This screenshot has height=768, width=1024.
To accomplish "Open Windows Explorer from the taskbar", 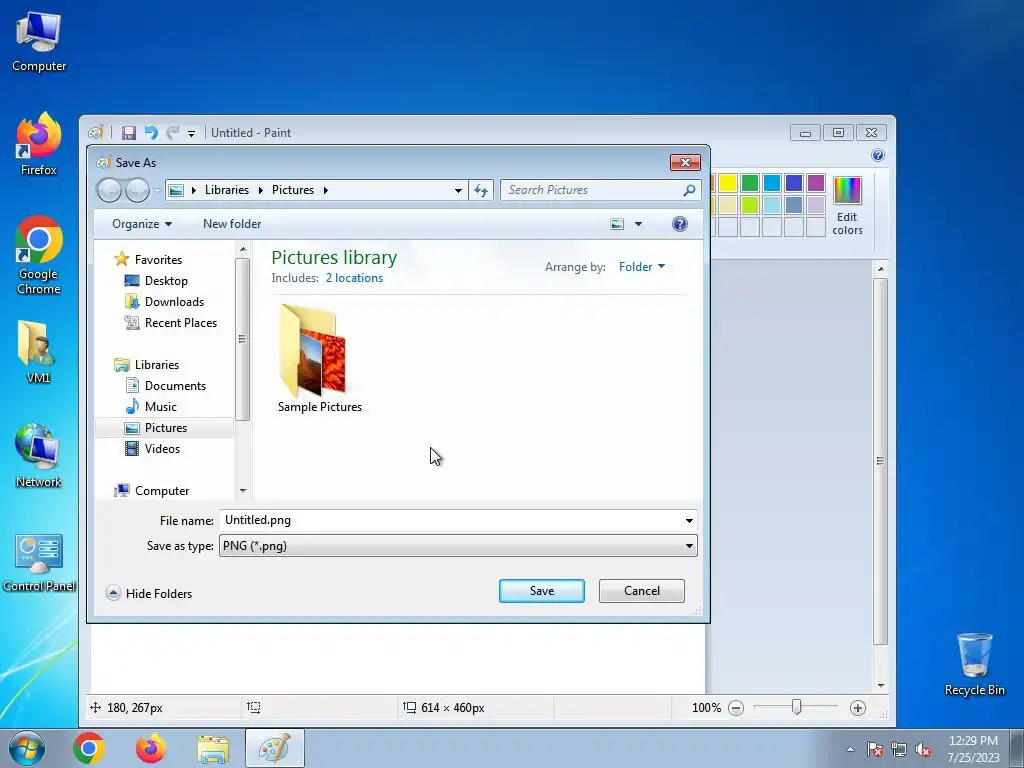I will point(213,748).
